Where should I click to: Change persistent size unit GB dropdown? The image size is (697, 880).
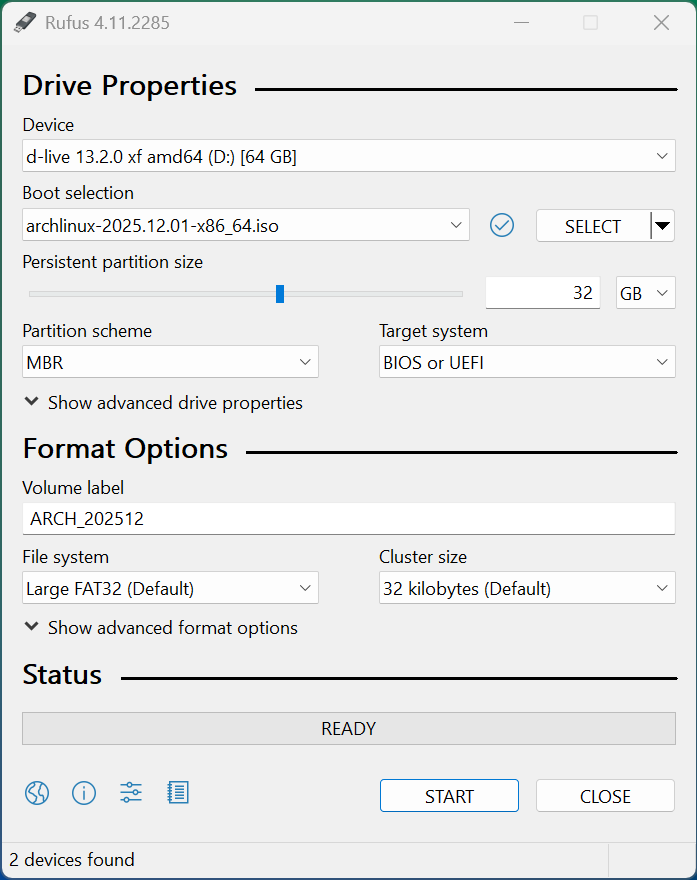click(645, 293)
